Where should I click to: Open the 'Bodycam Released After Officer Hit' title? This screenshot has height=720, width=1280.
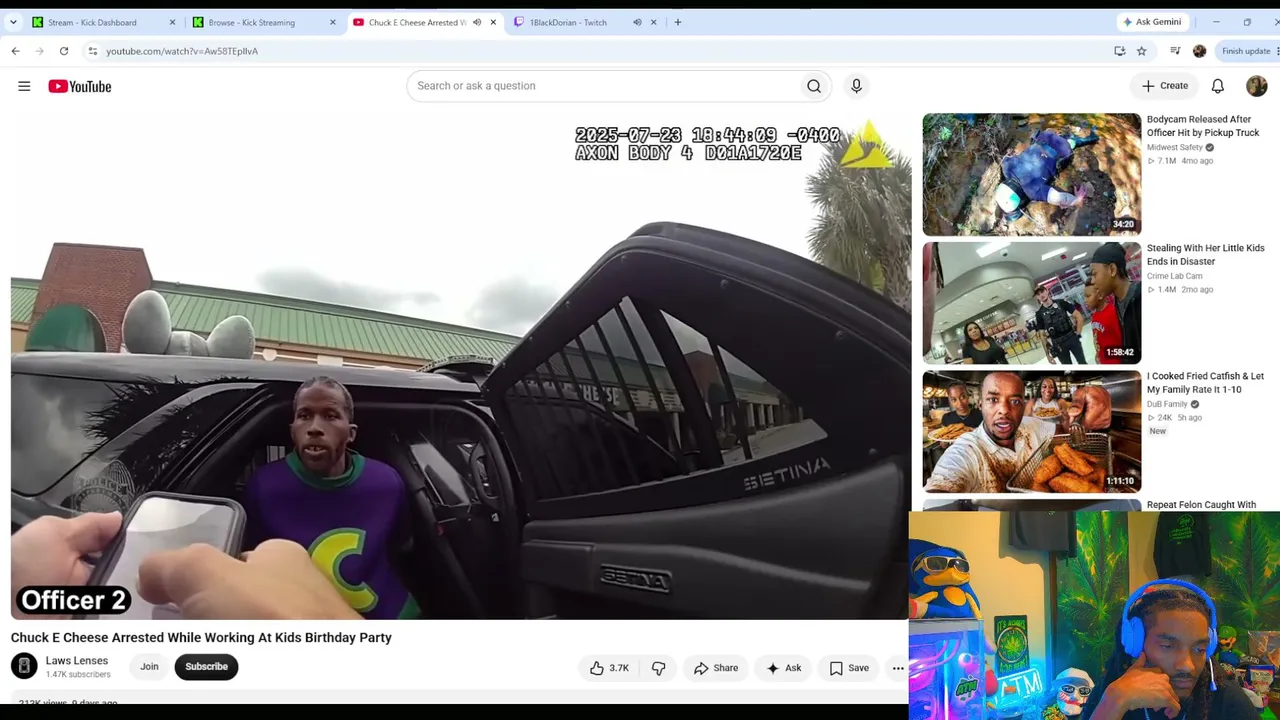click(x=1203, y=126)
